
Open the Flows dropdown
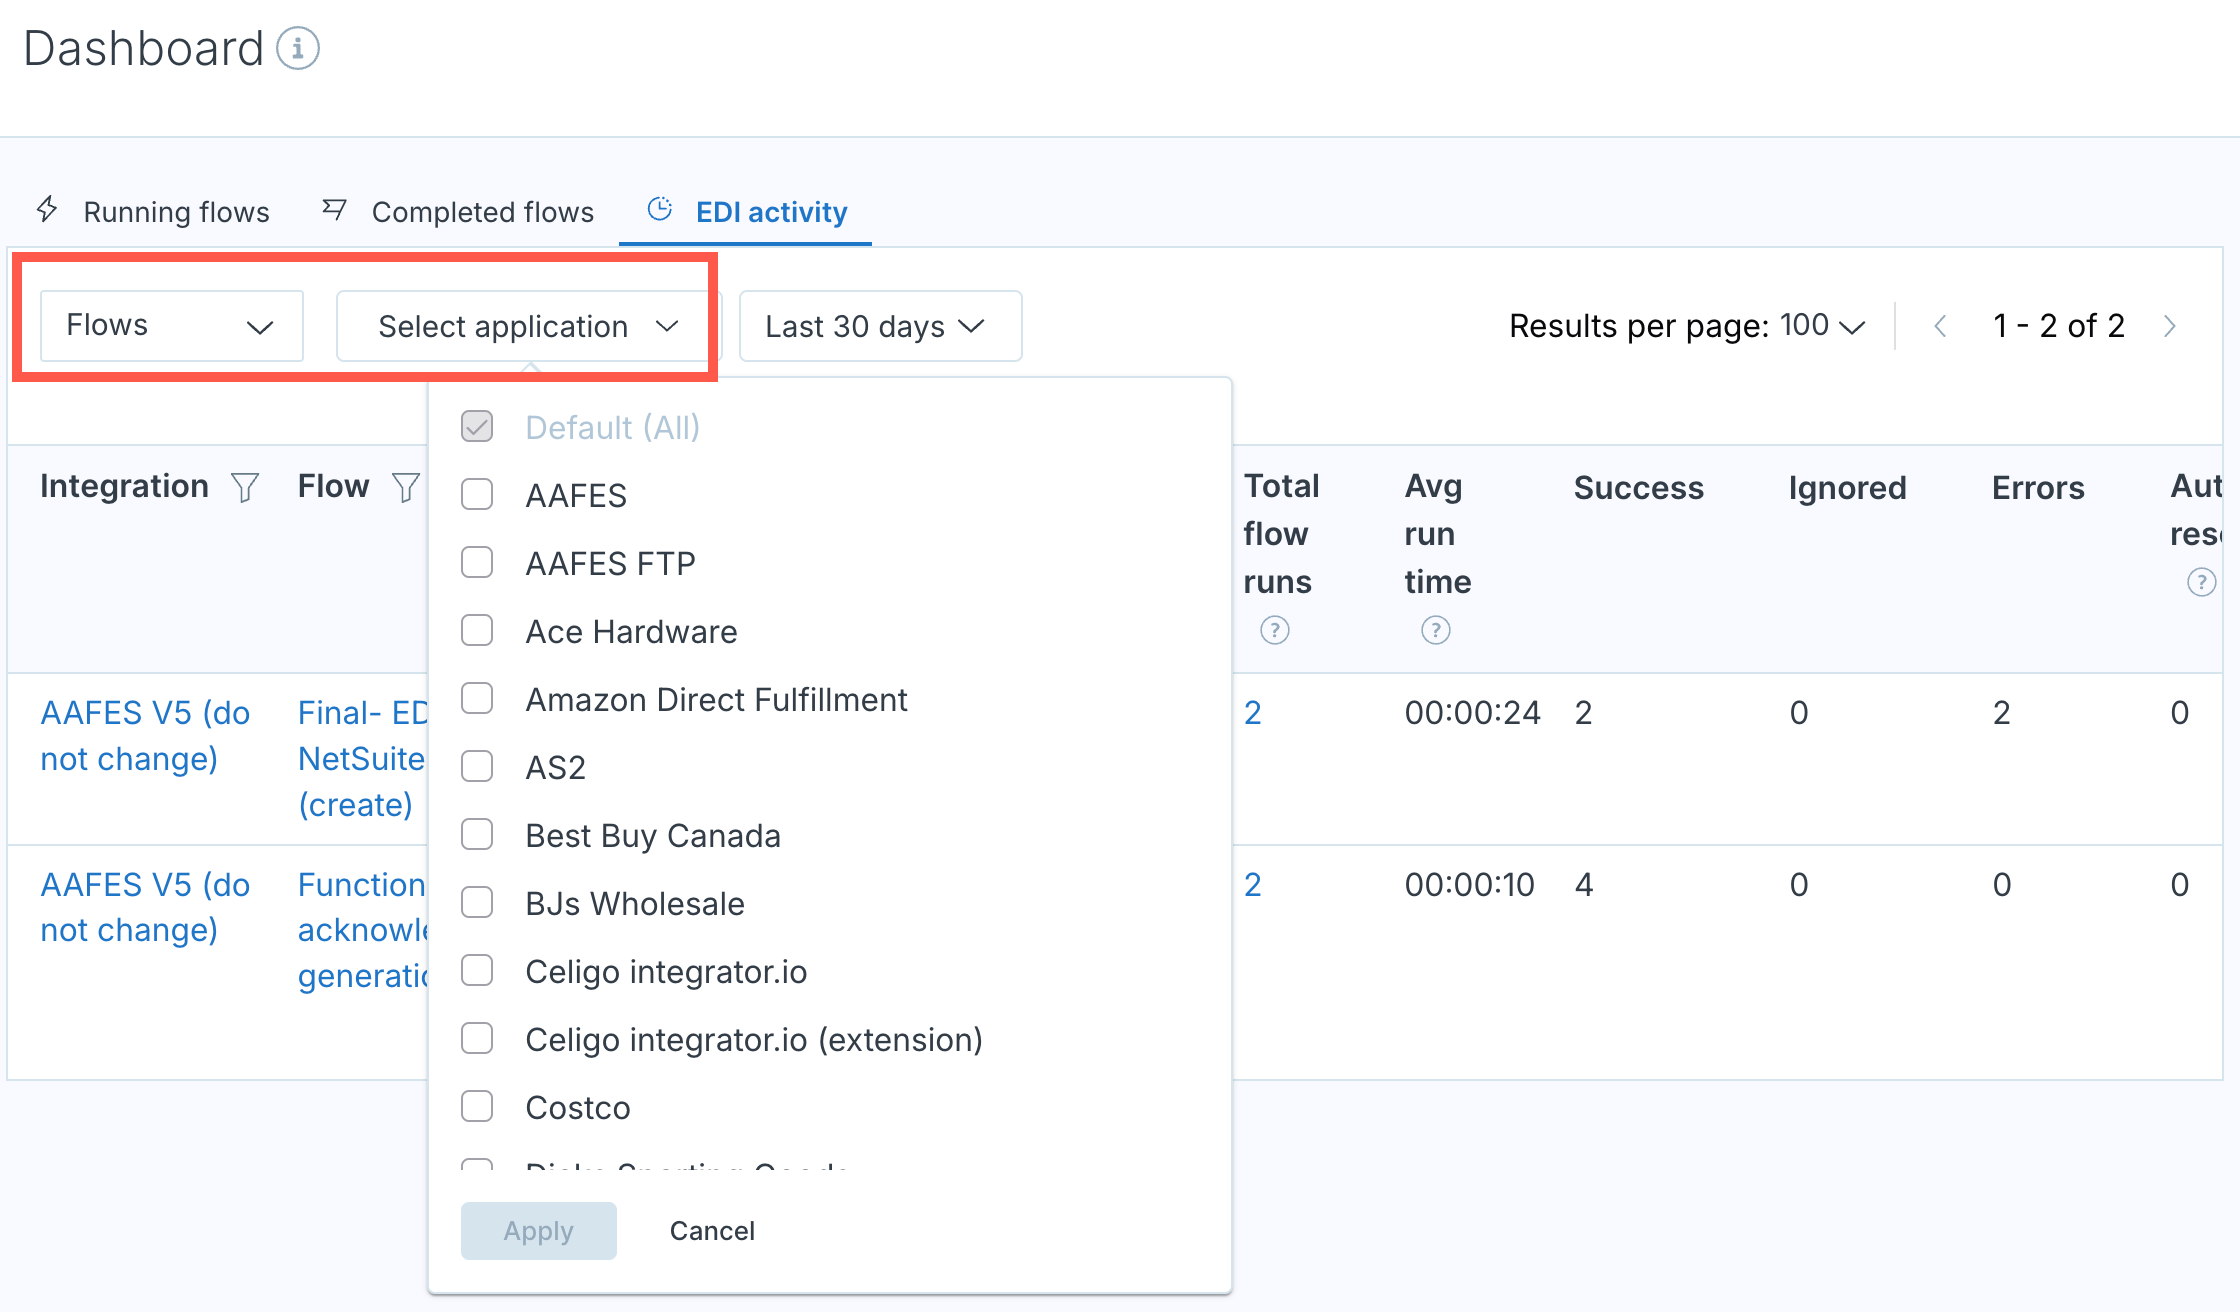(171, 326)
